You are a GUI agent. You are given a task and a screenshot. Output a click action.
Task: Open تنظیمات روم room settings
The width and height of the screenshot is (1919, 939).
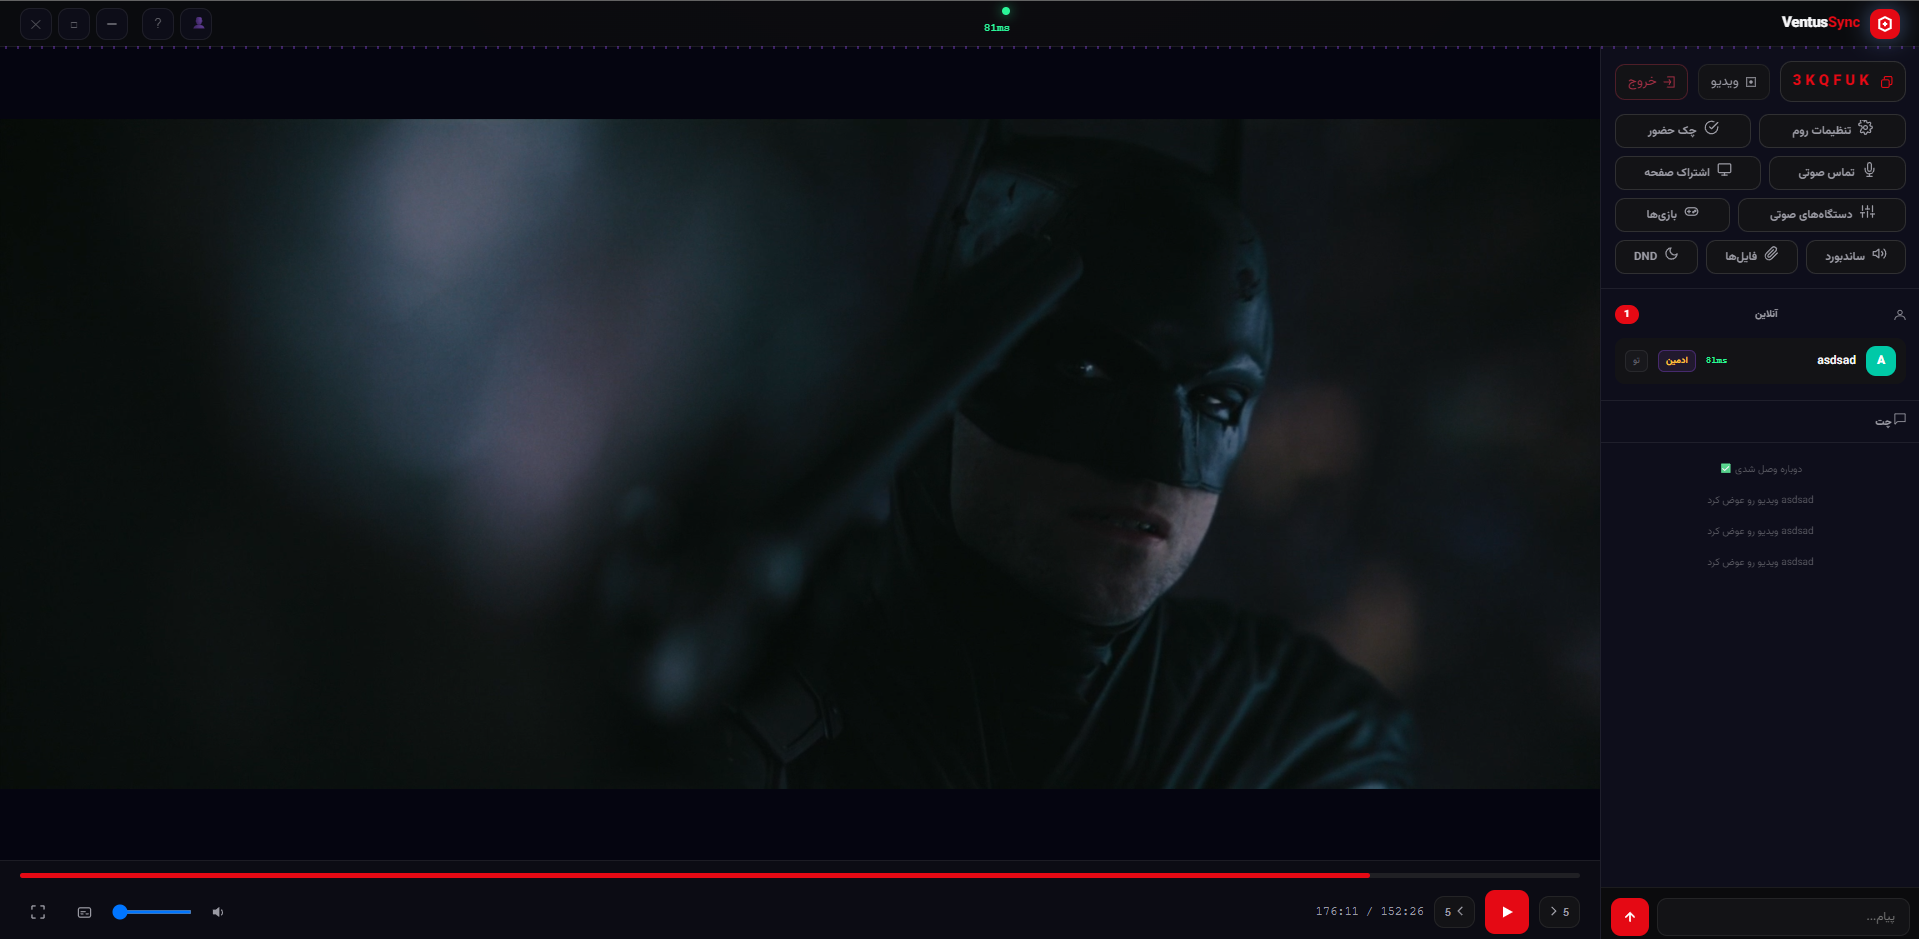[x=1832, y=130]
